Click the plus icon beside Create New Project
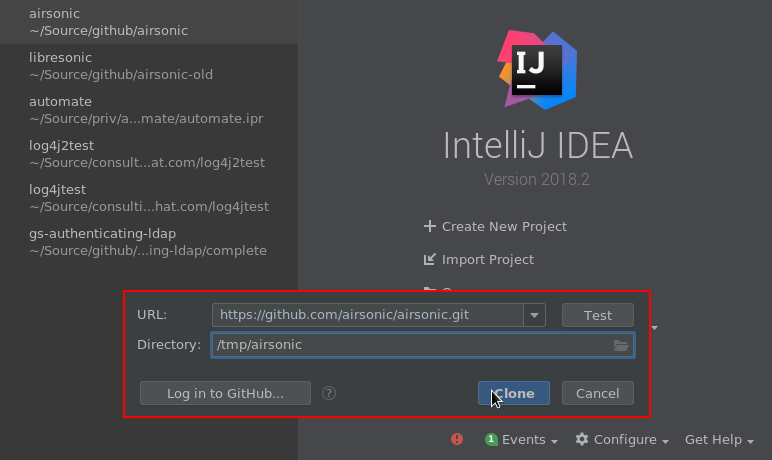 [x=429, y=226]
